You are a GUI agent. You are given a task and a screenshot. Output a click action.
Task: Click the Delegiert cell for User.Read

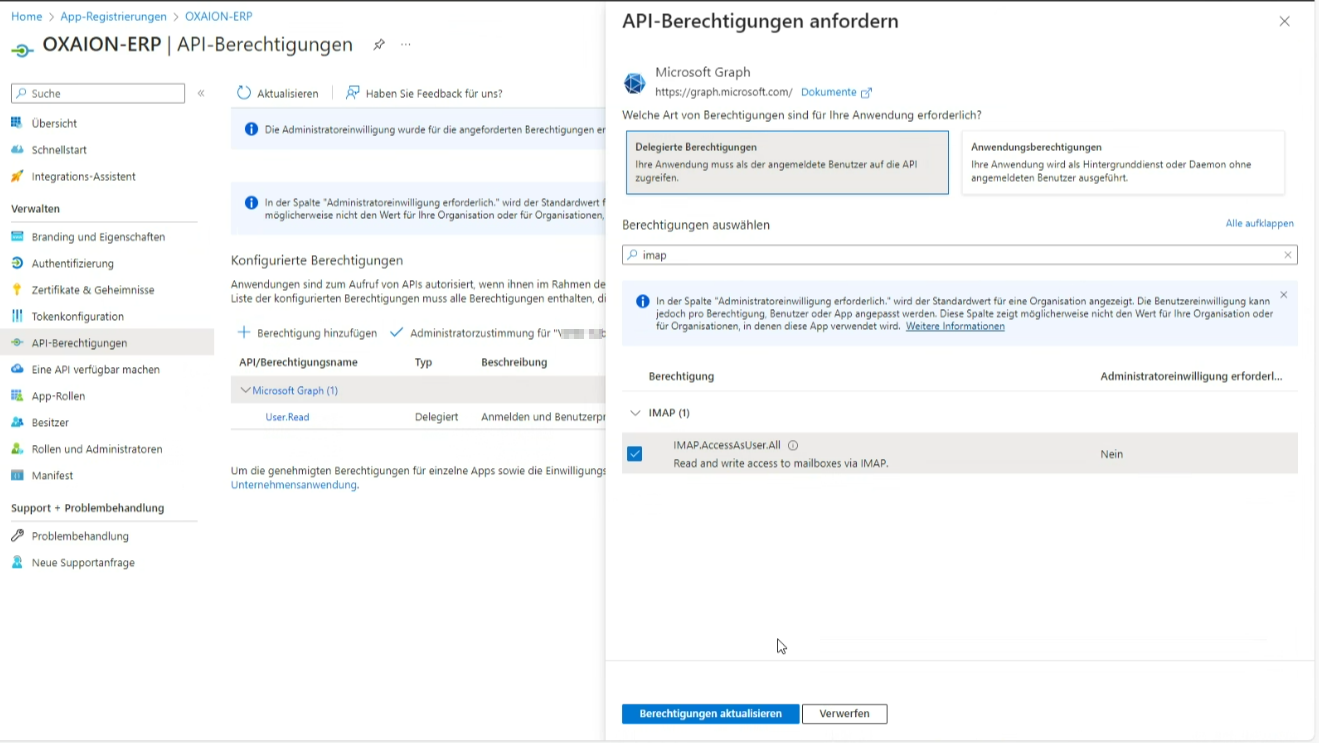click(436, 417)
